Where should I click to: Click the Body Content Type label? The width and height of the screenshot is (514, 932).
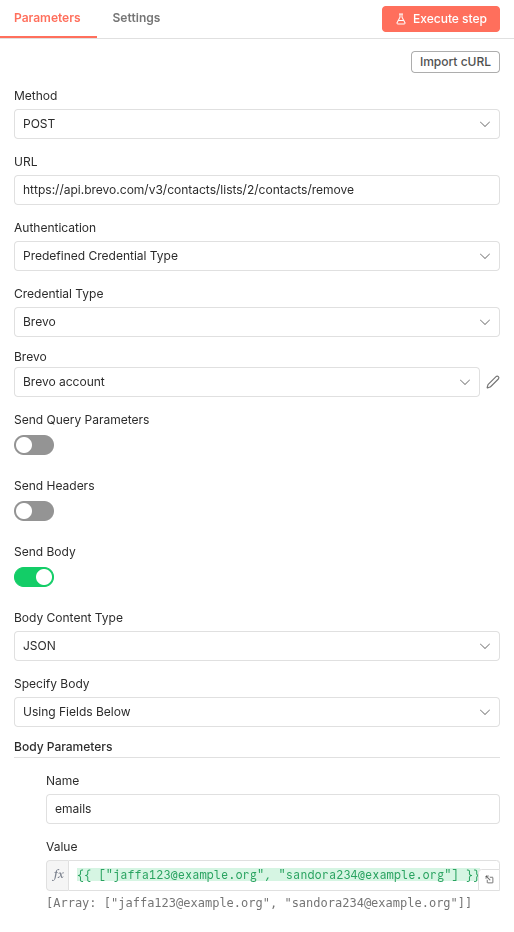pos(68,618)
